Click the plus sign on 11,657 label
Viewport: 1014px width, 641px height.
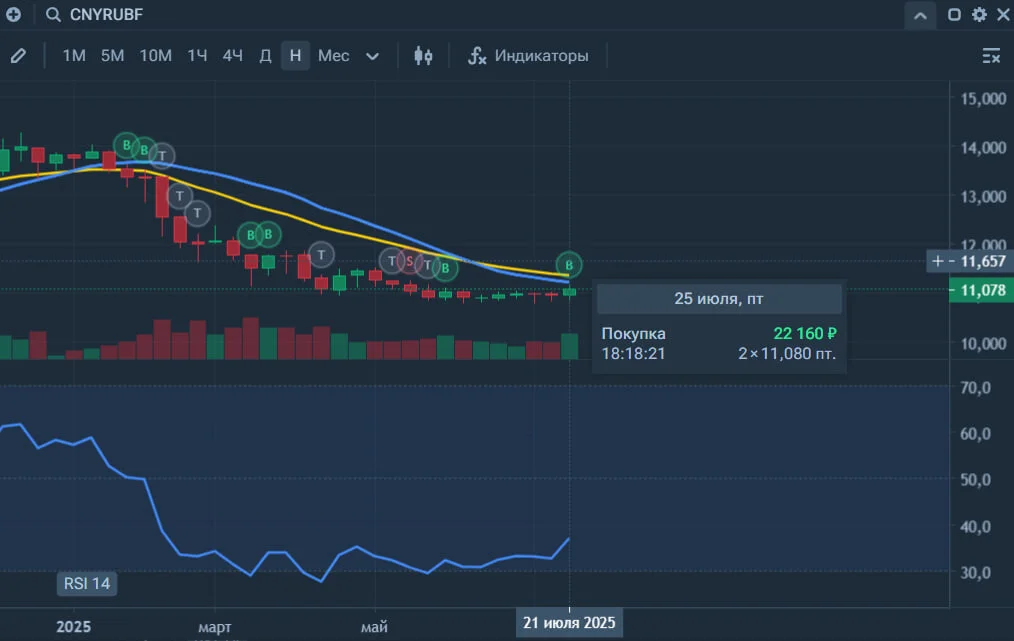coord(938,261)
